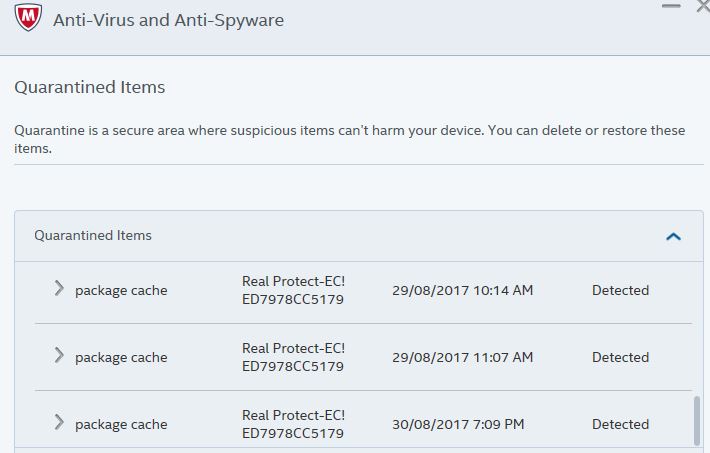Click Real Protect-EC detection name in second row
The width and height of the screenshot is (710, 453).
[293, 357]
